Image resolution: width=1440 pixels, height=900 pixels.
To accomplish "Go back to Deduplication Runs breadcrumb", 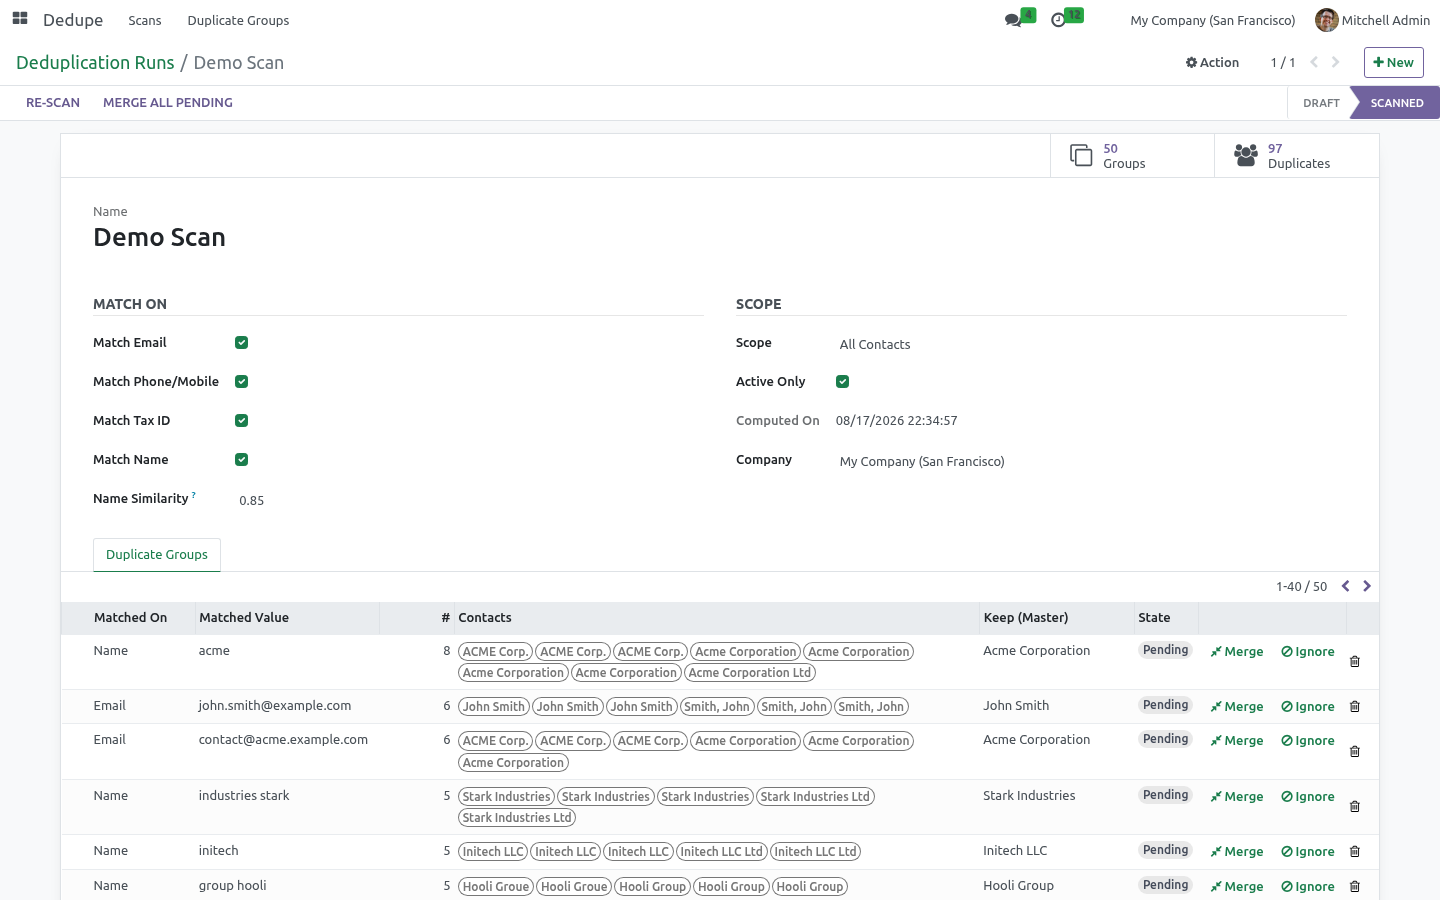I will [95, 63].
